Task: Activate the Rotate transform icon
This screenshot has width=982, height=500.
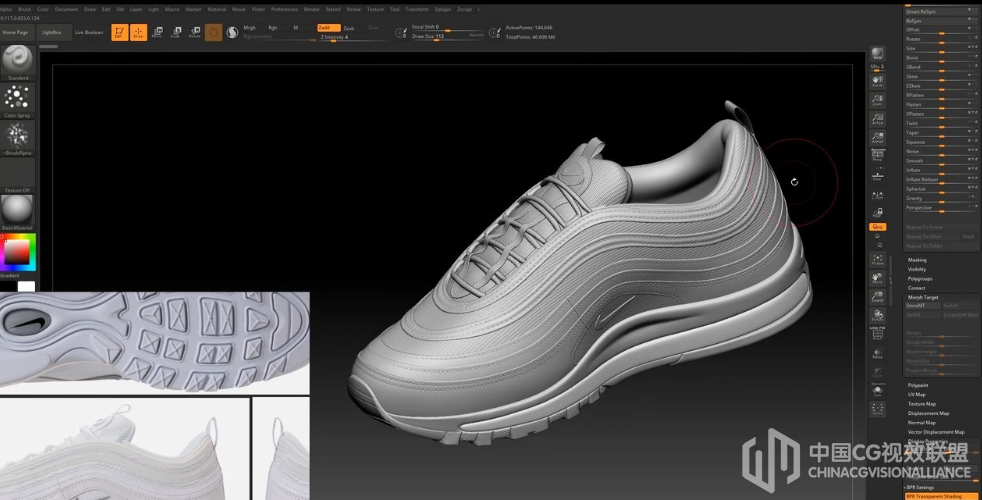Action: tap(195, 32)
